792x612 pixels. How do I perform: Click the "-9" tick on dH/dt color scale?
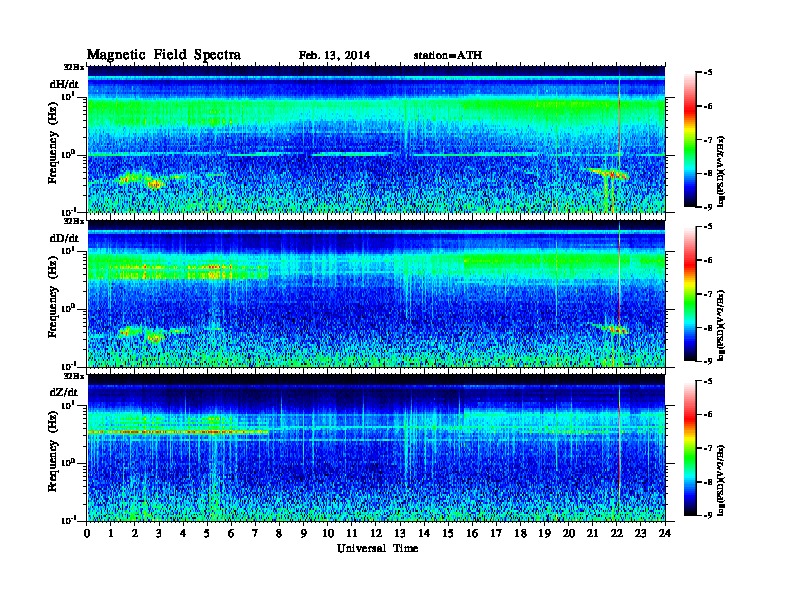click(x=708, y=207)
